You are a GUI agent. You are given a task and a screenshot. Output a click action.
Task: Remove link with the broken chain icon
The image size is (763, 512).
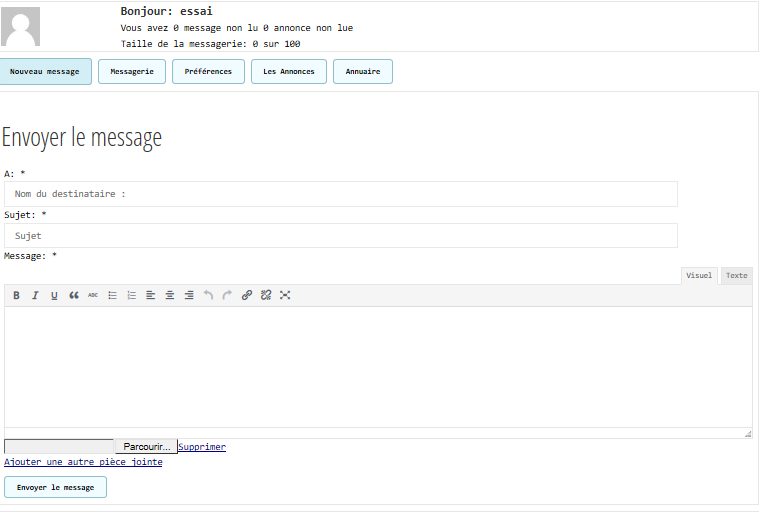click(x=266, y=295)
